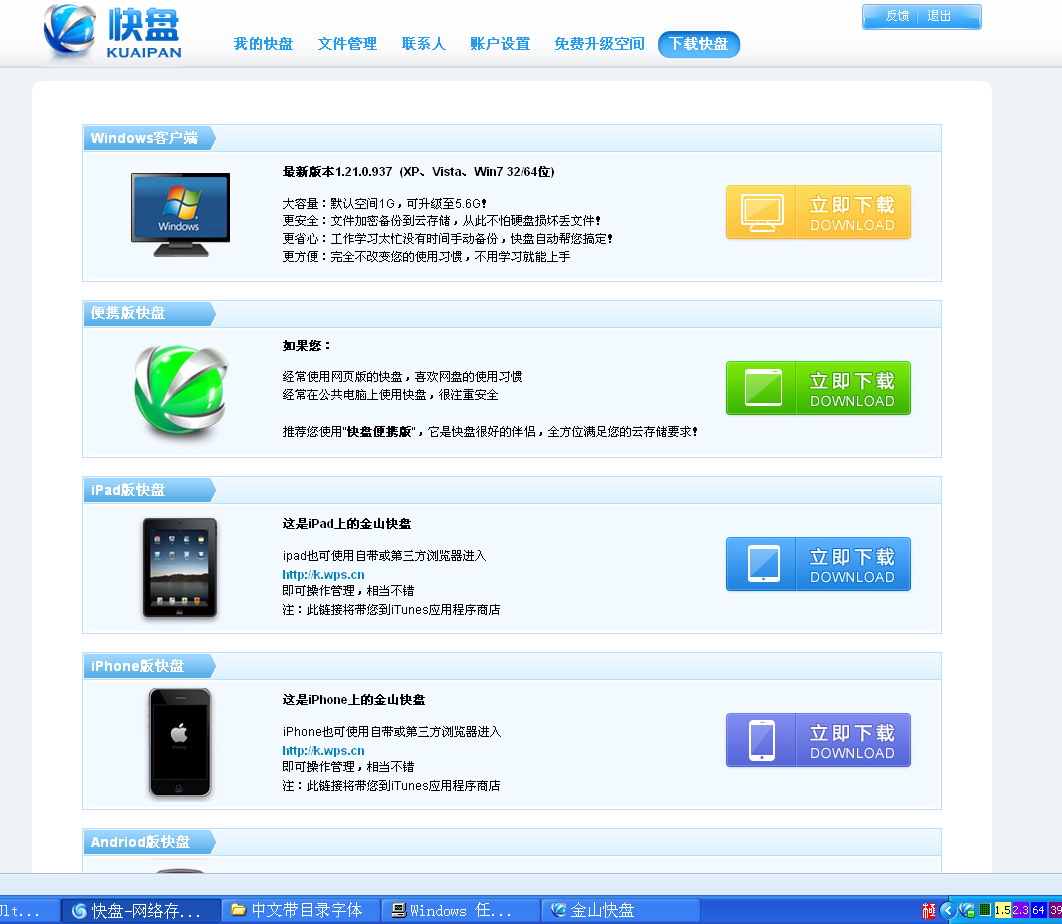The height and width of the screenshot is (924, 1062).
Task: Click the green portable Kuaipan sphere icon
Action: 181,389
